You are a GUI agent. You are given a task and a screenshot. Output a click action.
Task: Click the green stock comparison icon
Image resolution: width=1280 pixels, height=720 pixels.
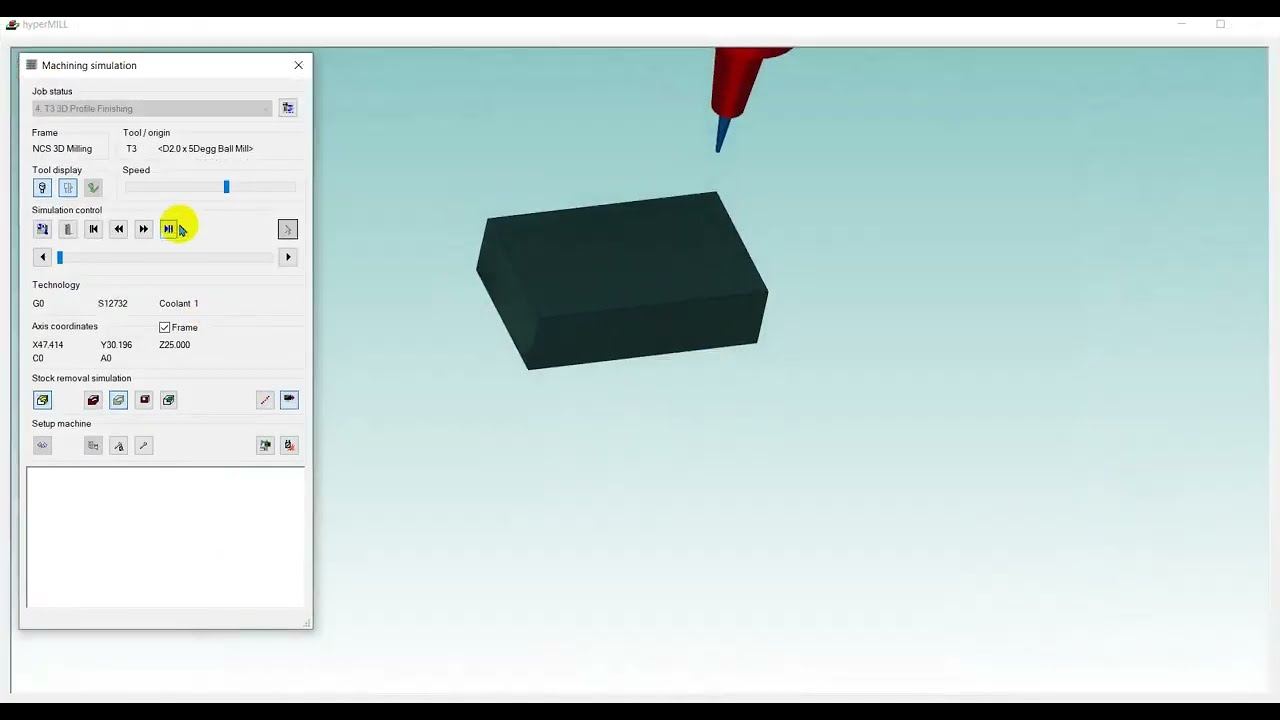point(168,400)
